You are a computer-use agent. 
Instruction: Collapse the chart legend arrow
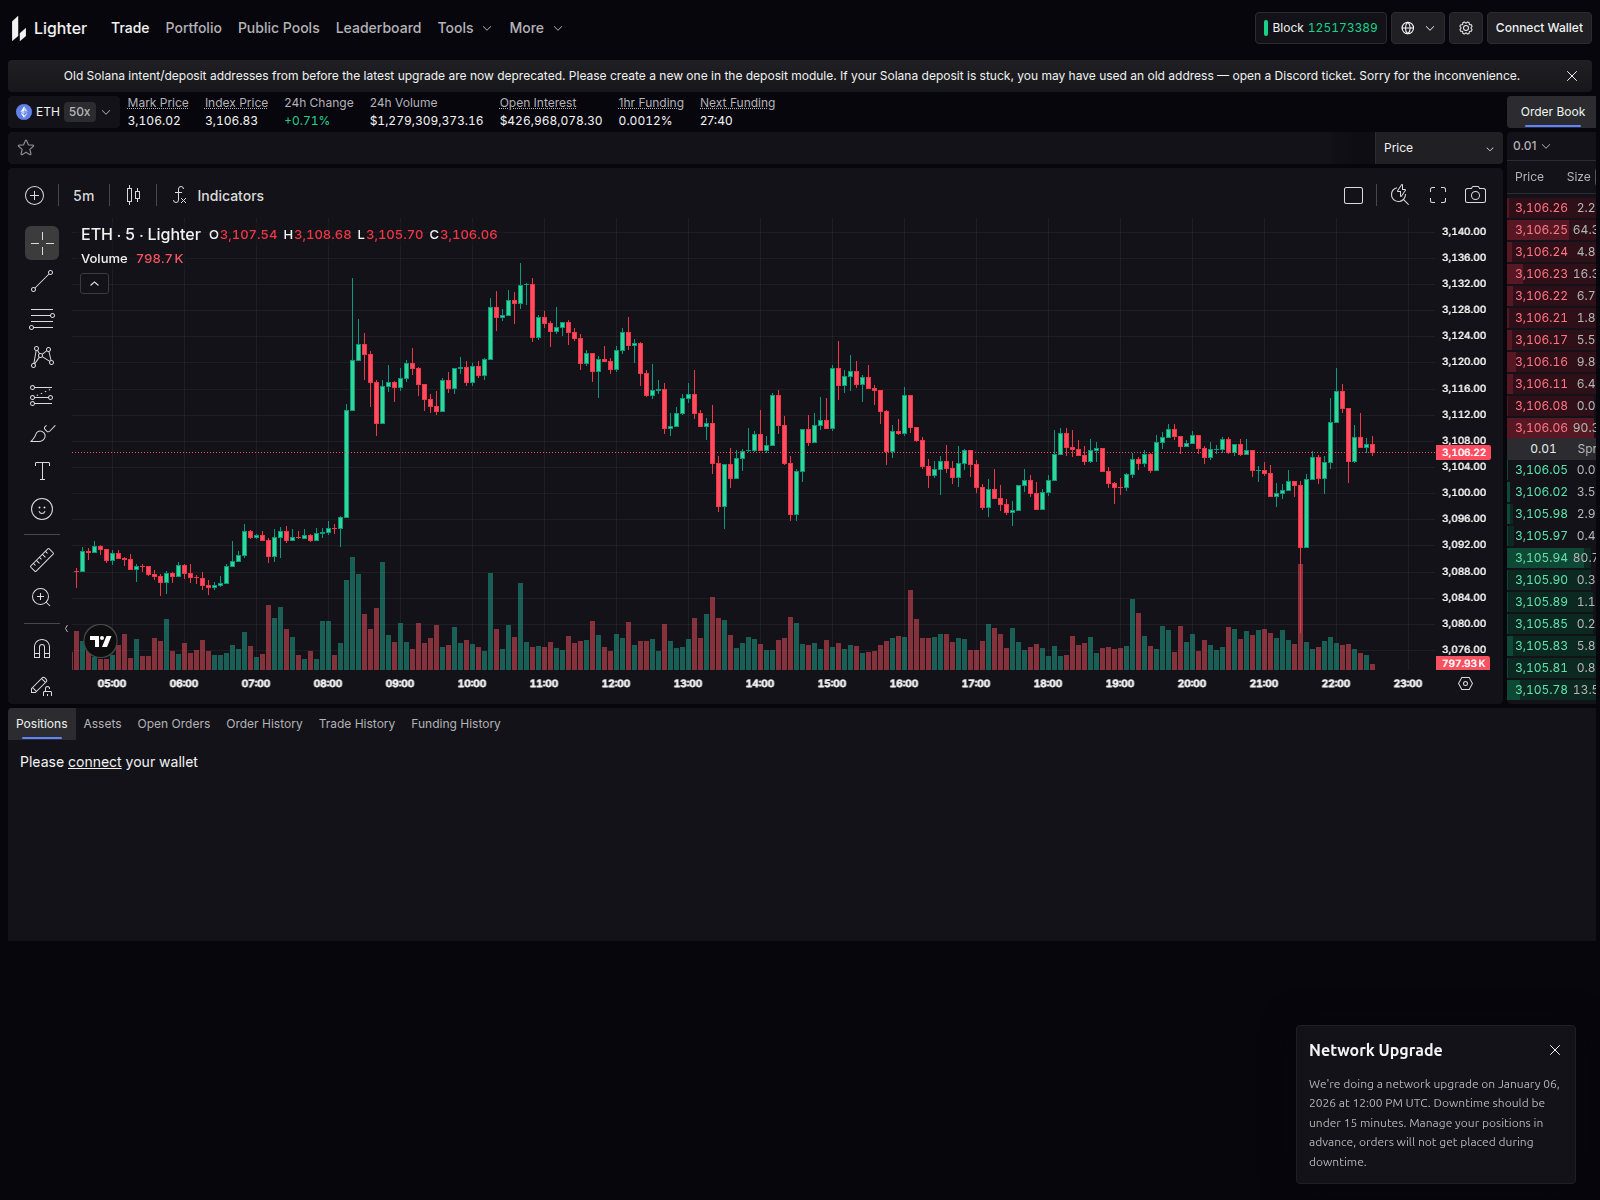[94, 284]
